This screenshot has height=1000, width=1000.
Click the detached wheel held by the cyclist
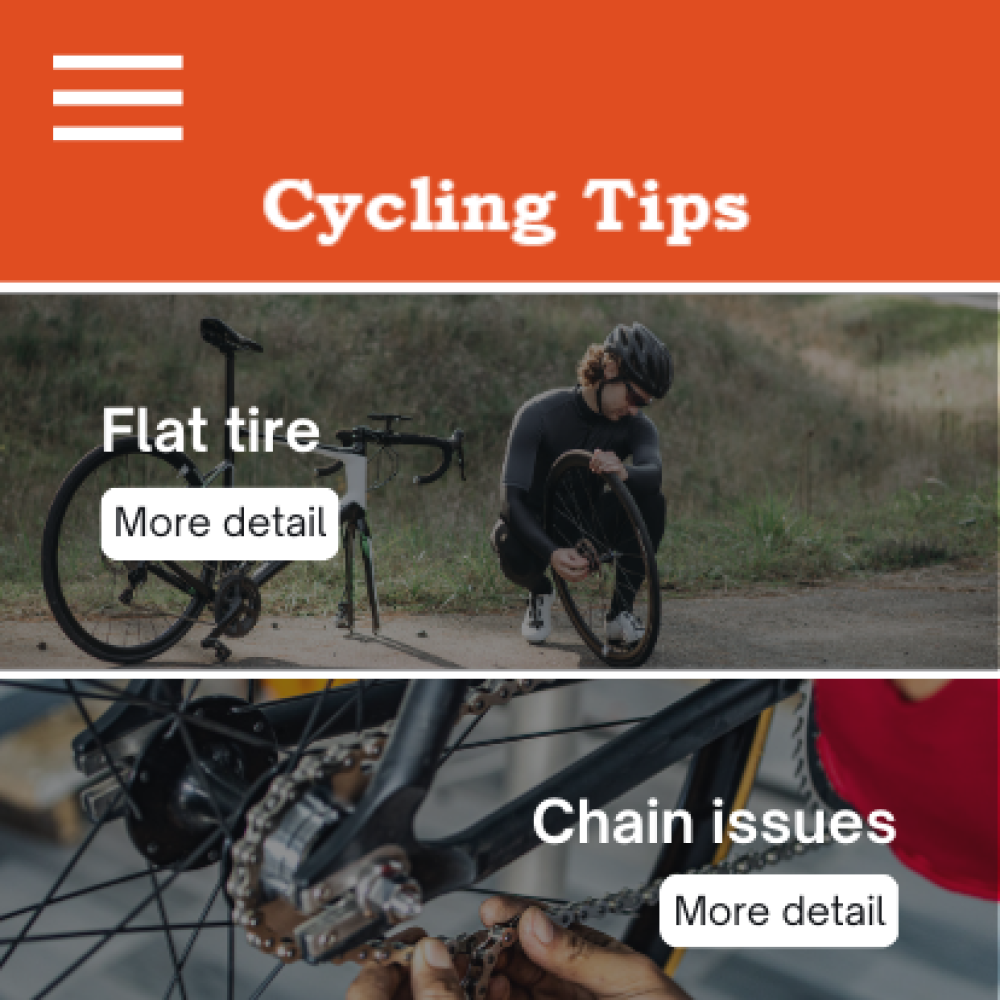point(603,558)
